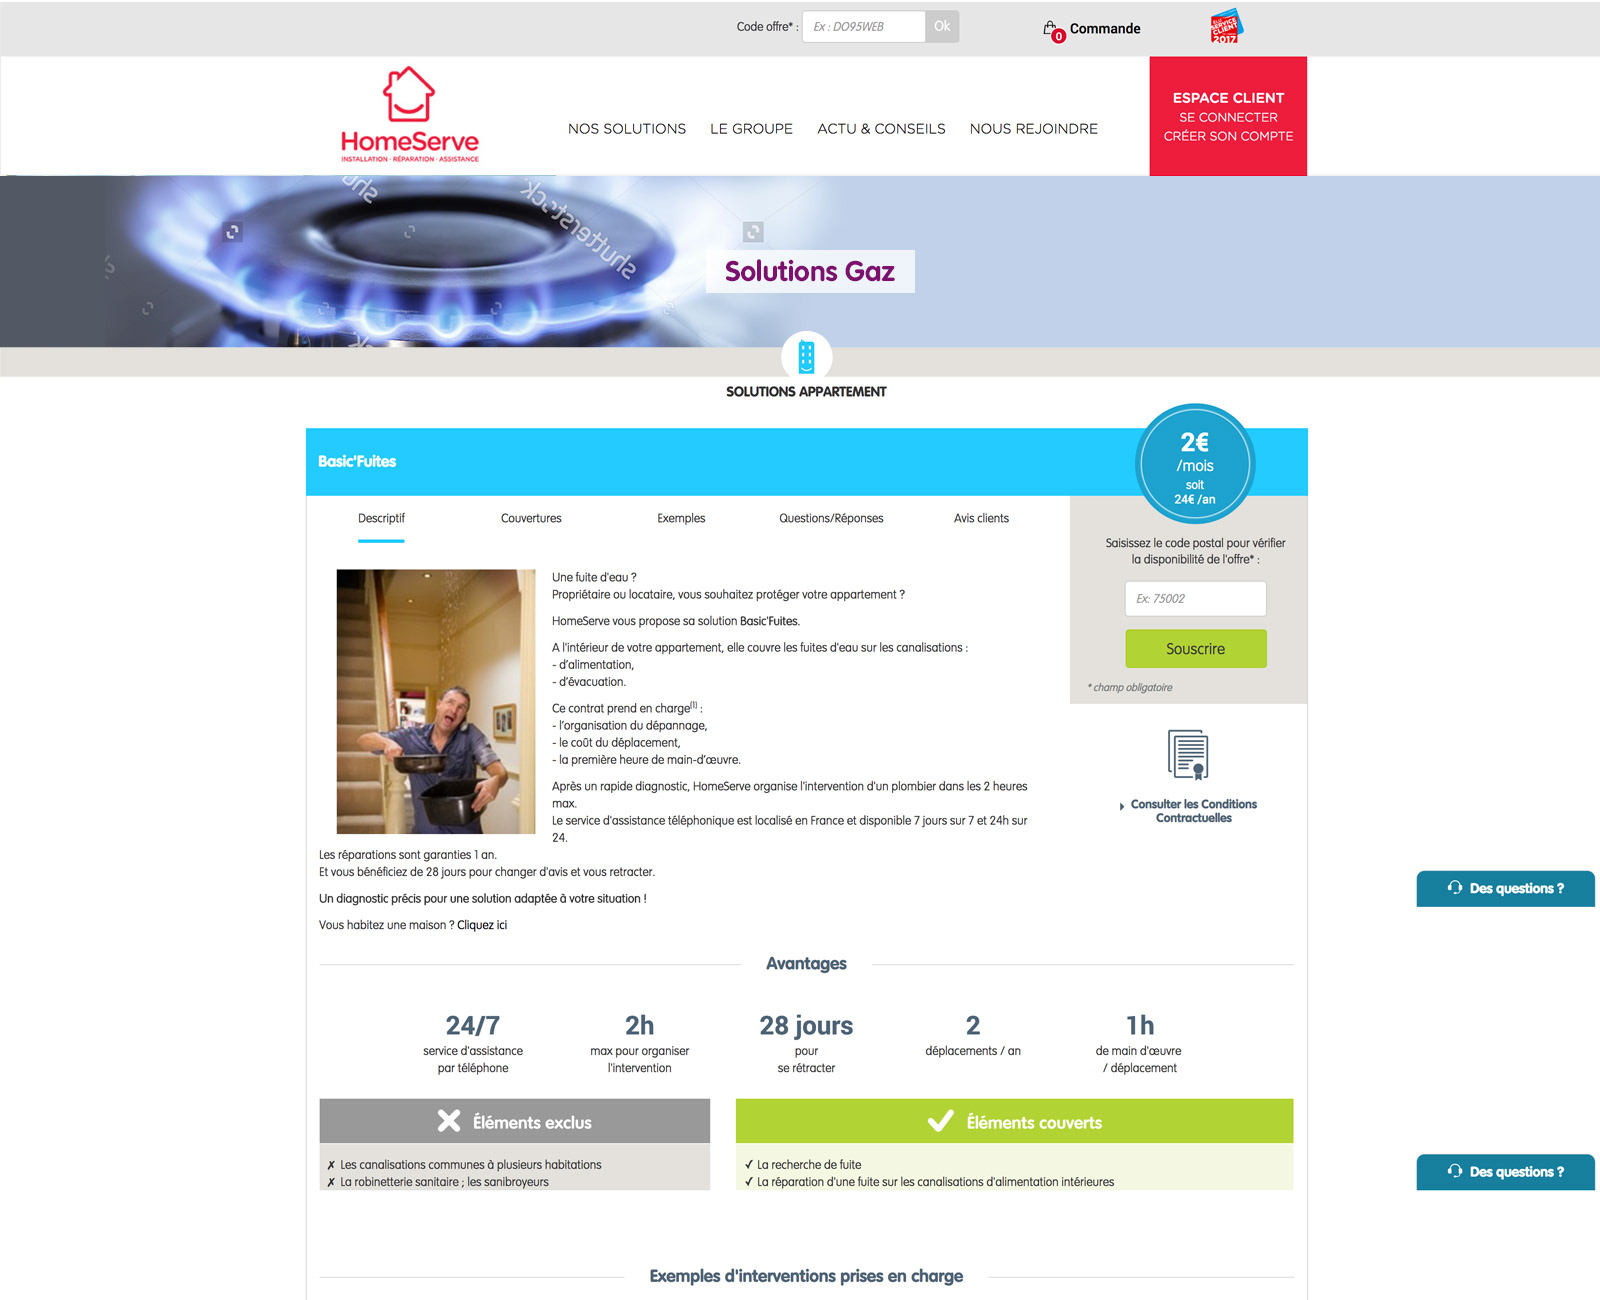Open the shopping bag Commande icon

(x=1053, y=30)
